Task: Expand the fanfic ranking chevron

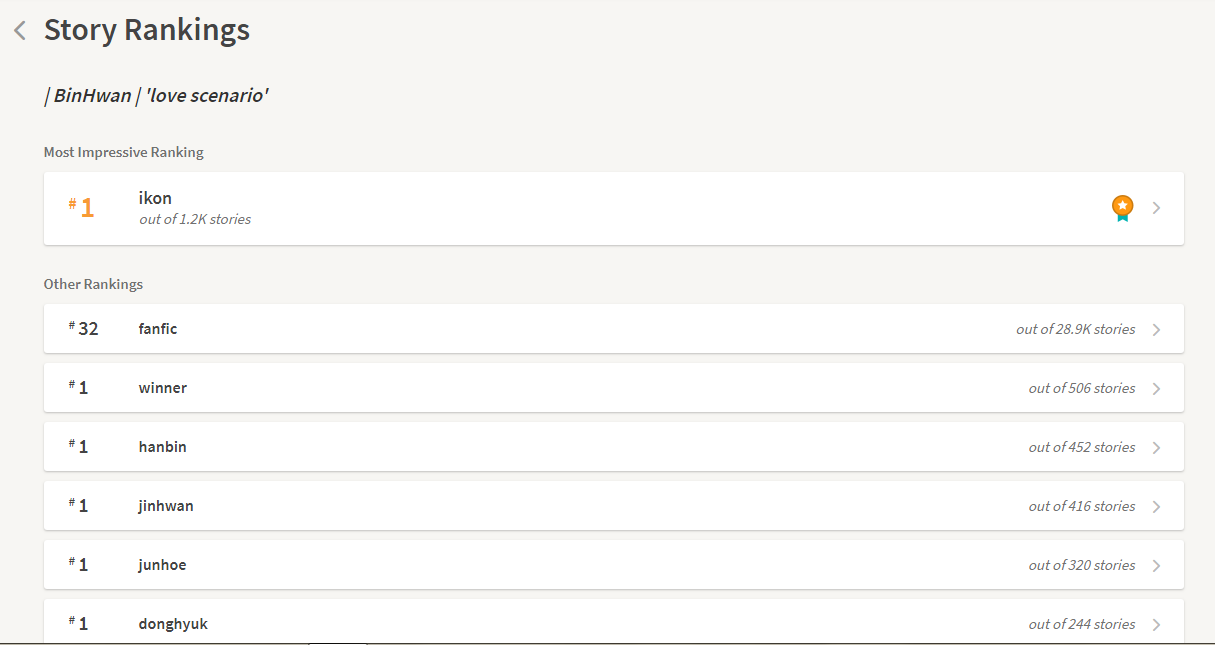Action: click(x=1157, y=329)
